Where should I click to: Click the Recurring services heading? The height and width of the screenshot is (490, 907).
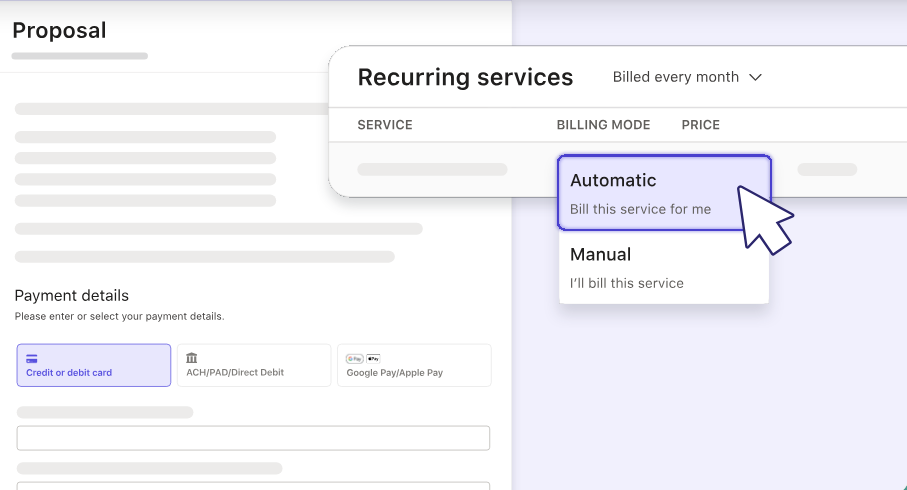click(465, 77)
